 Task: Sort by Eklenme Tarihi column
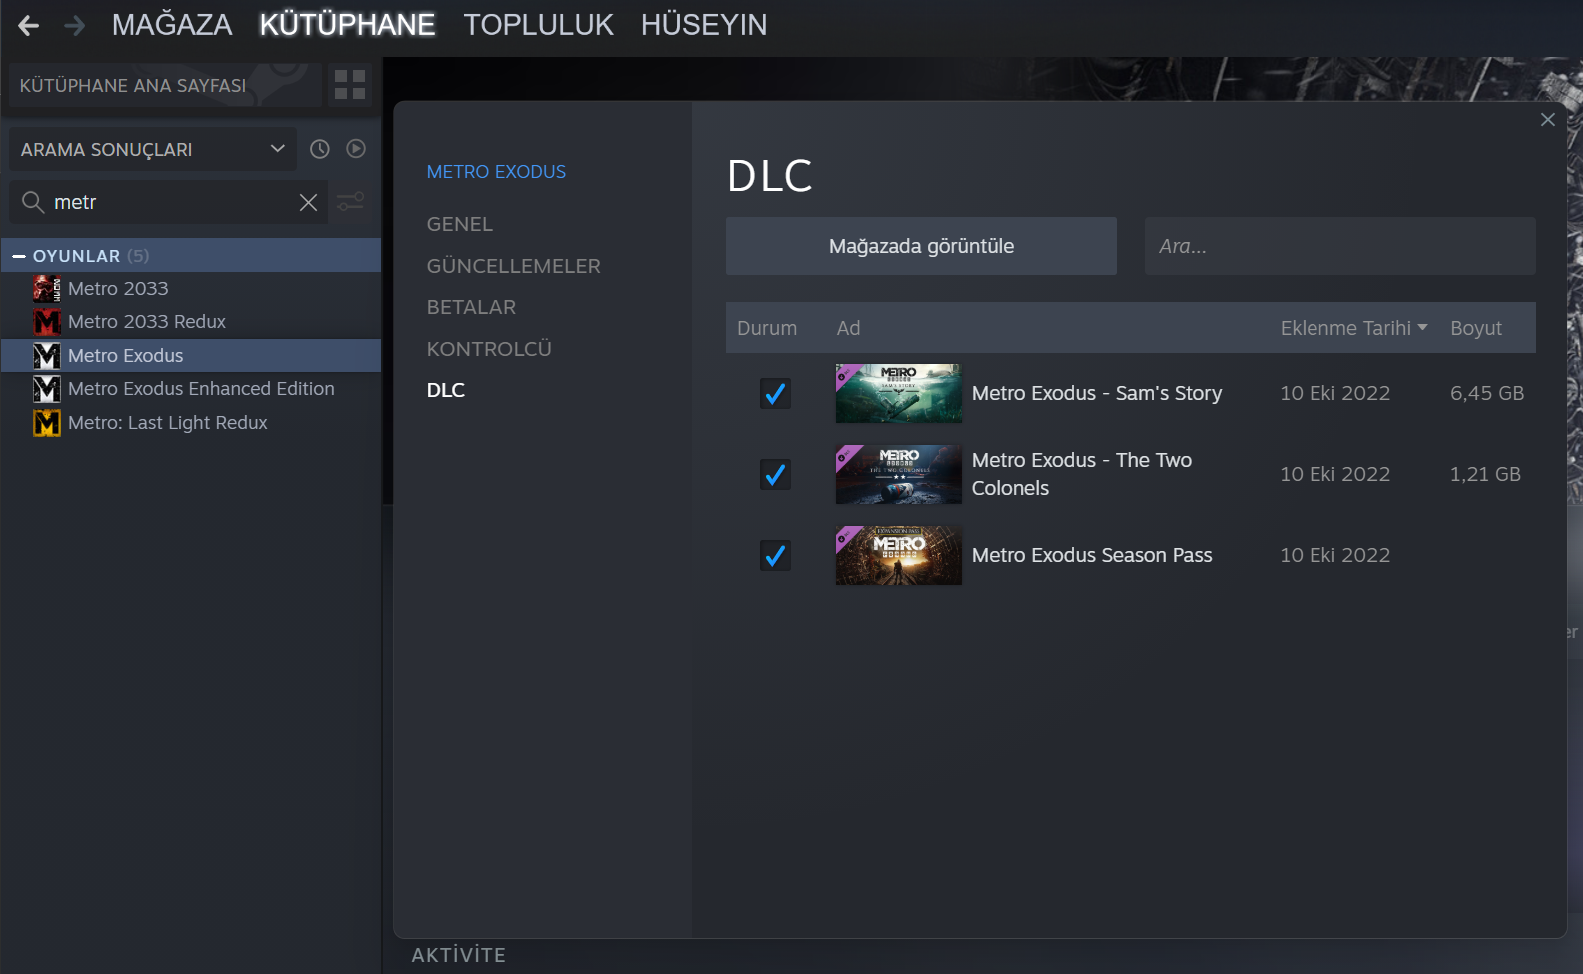coord(1354,328)
